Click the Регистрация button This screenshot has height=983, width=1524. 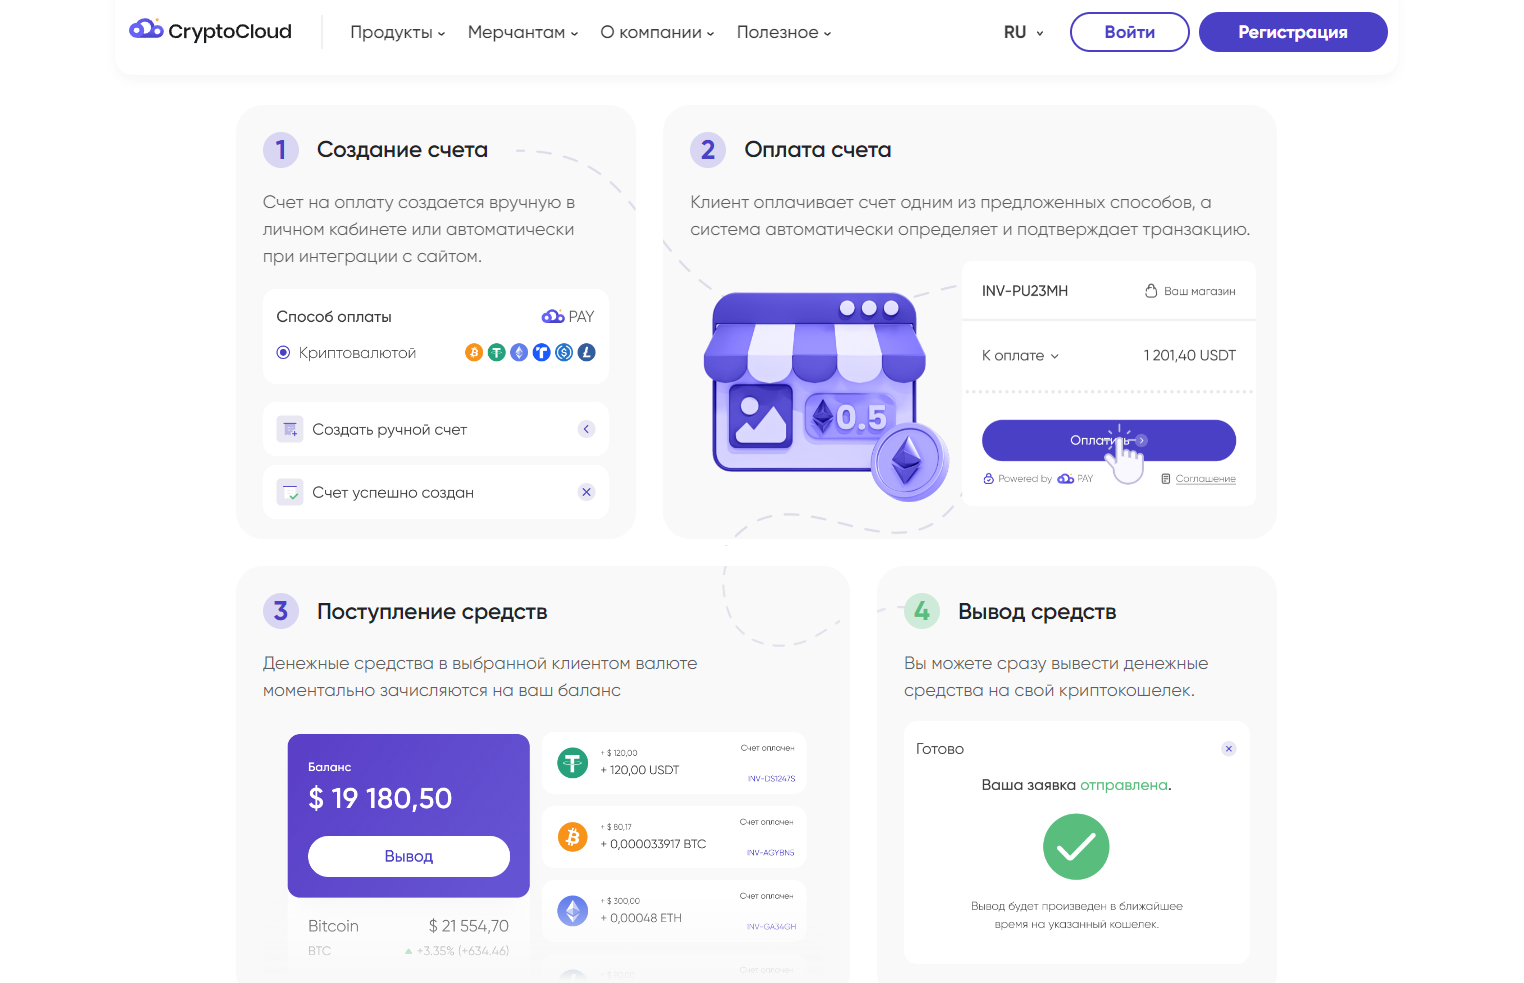tap(1293, 32)
